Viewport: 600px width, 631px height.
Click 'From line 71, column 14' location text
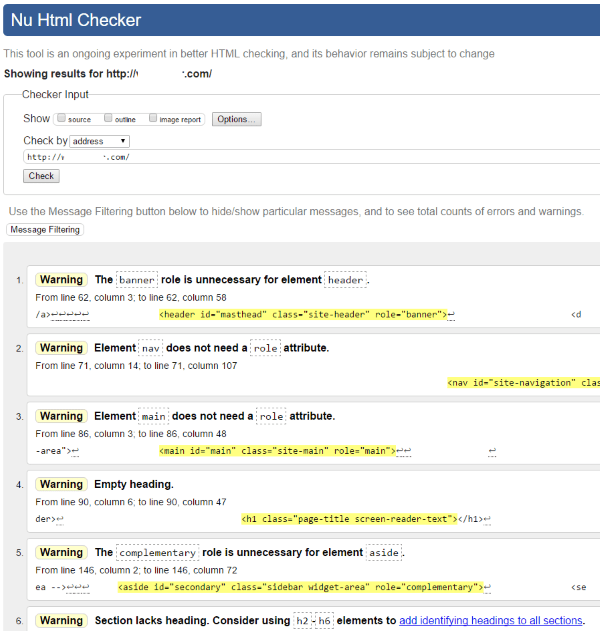tap(136, 365)
